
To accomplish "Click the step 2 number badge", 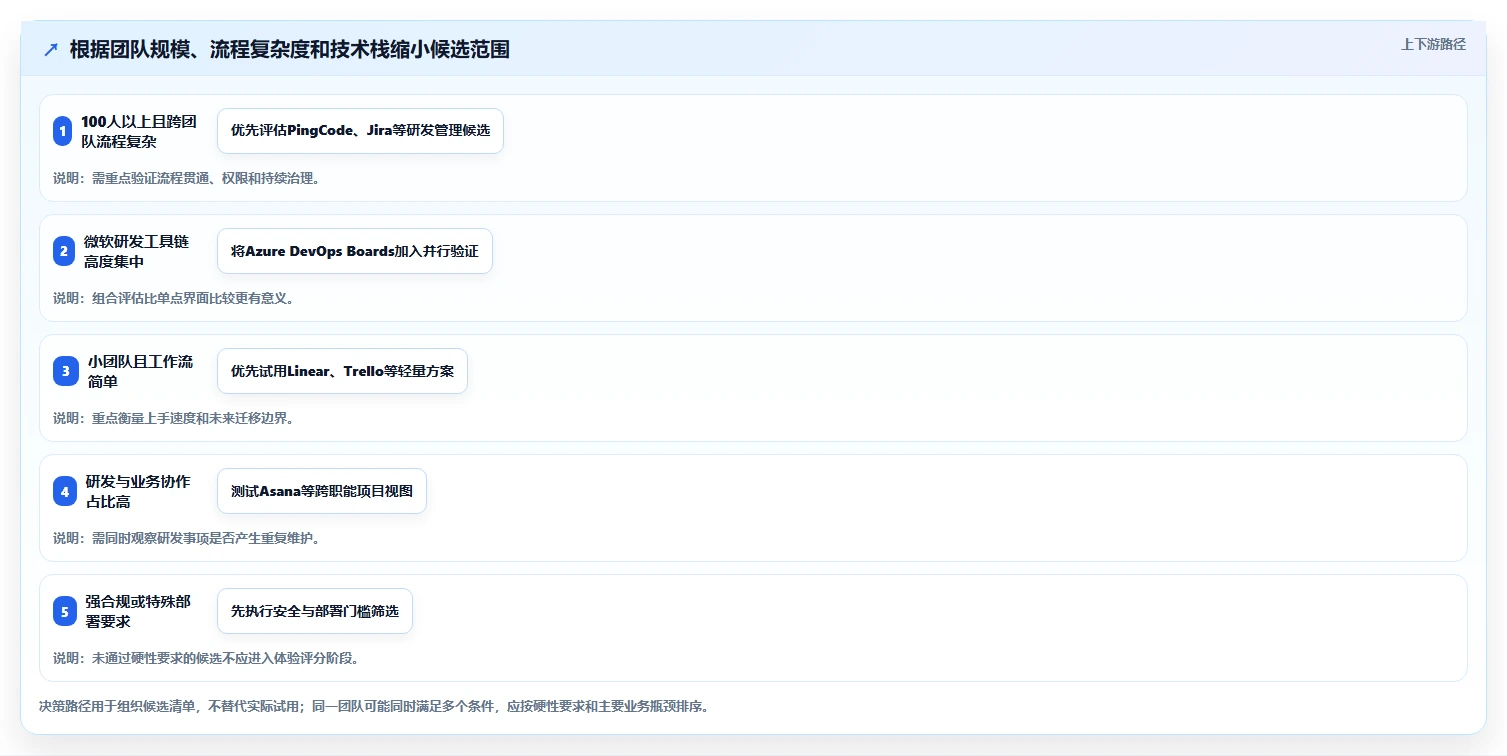I will tap(64, 251).
